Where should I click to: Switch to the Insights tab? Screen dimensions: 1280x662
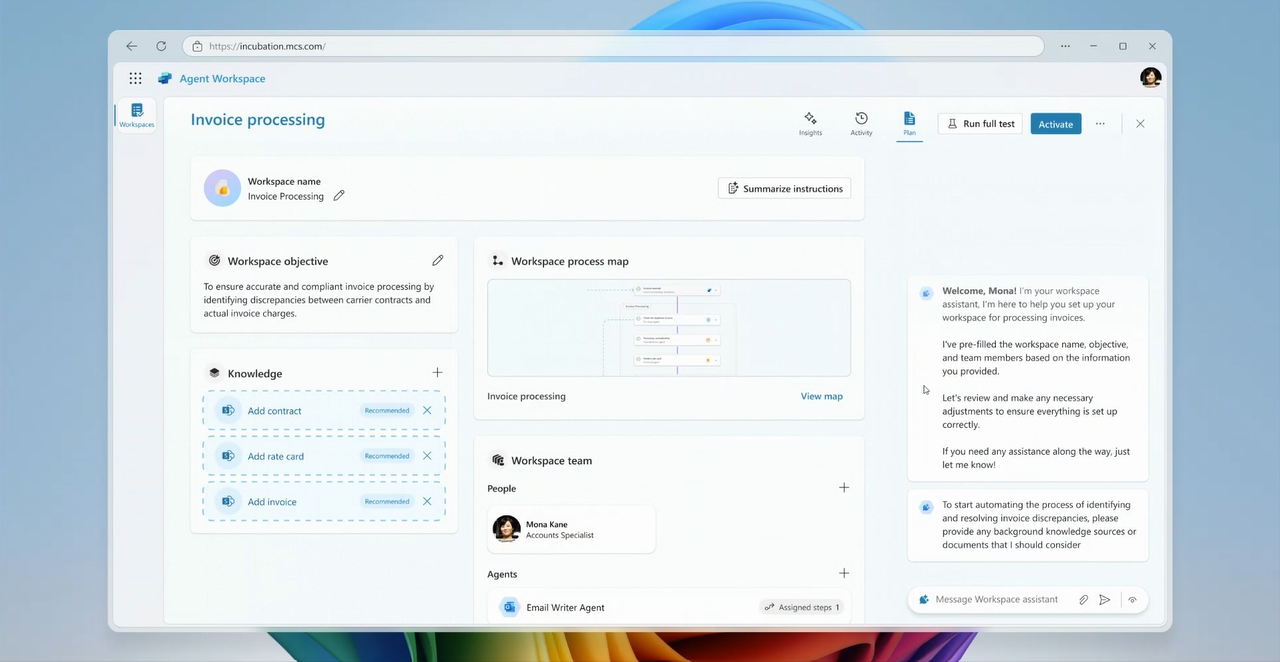click(810, 124)
